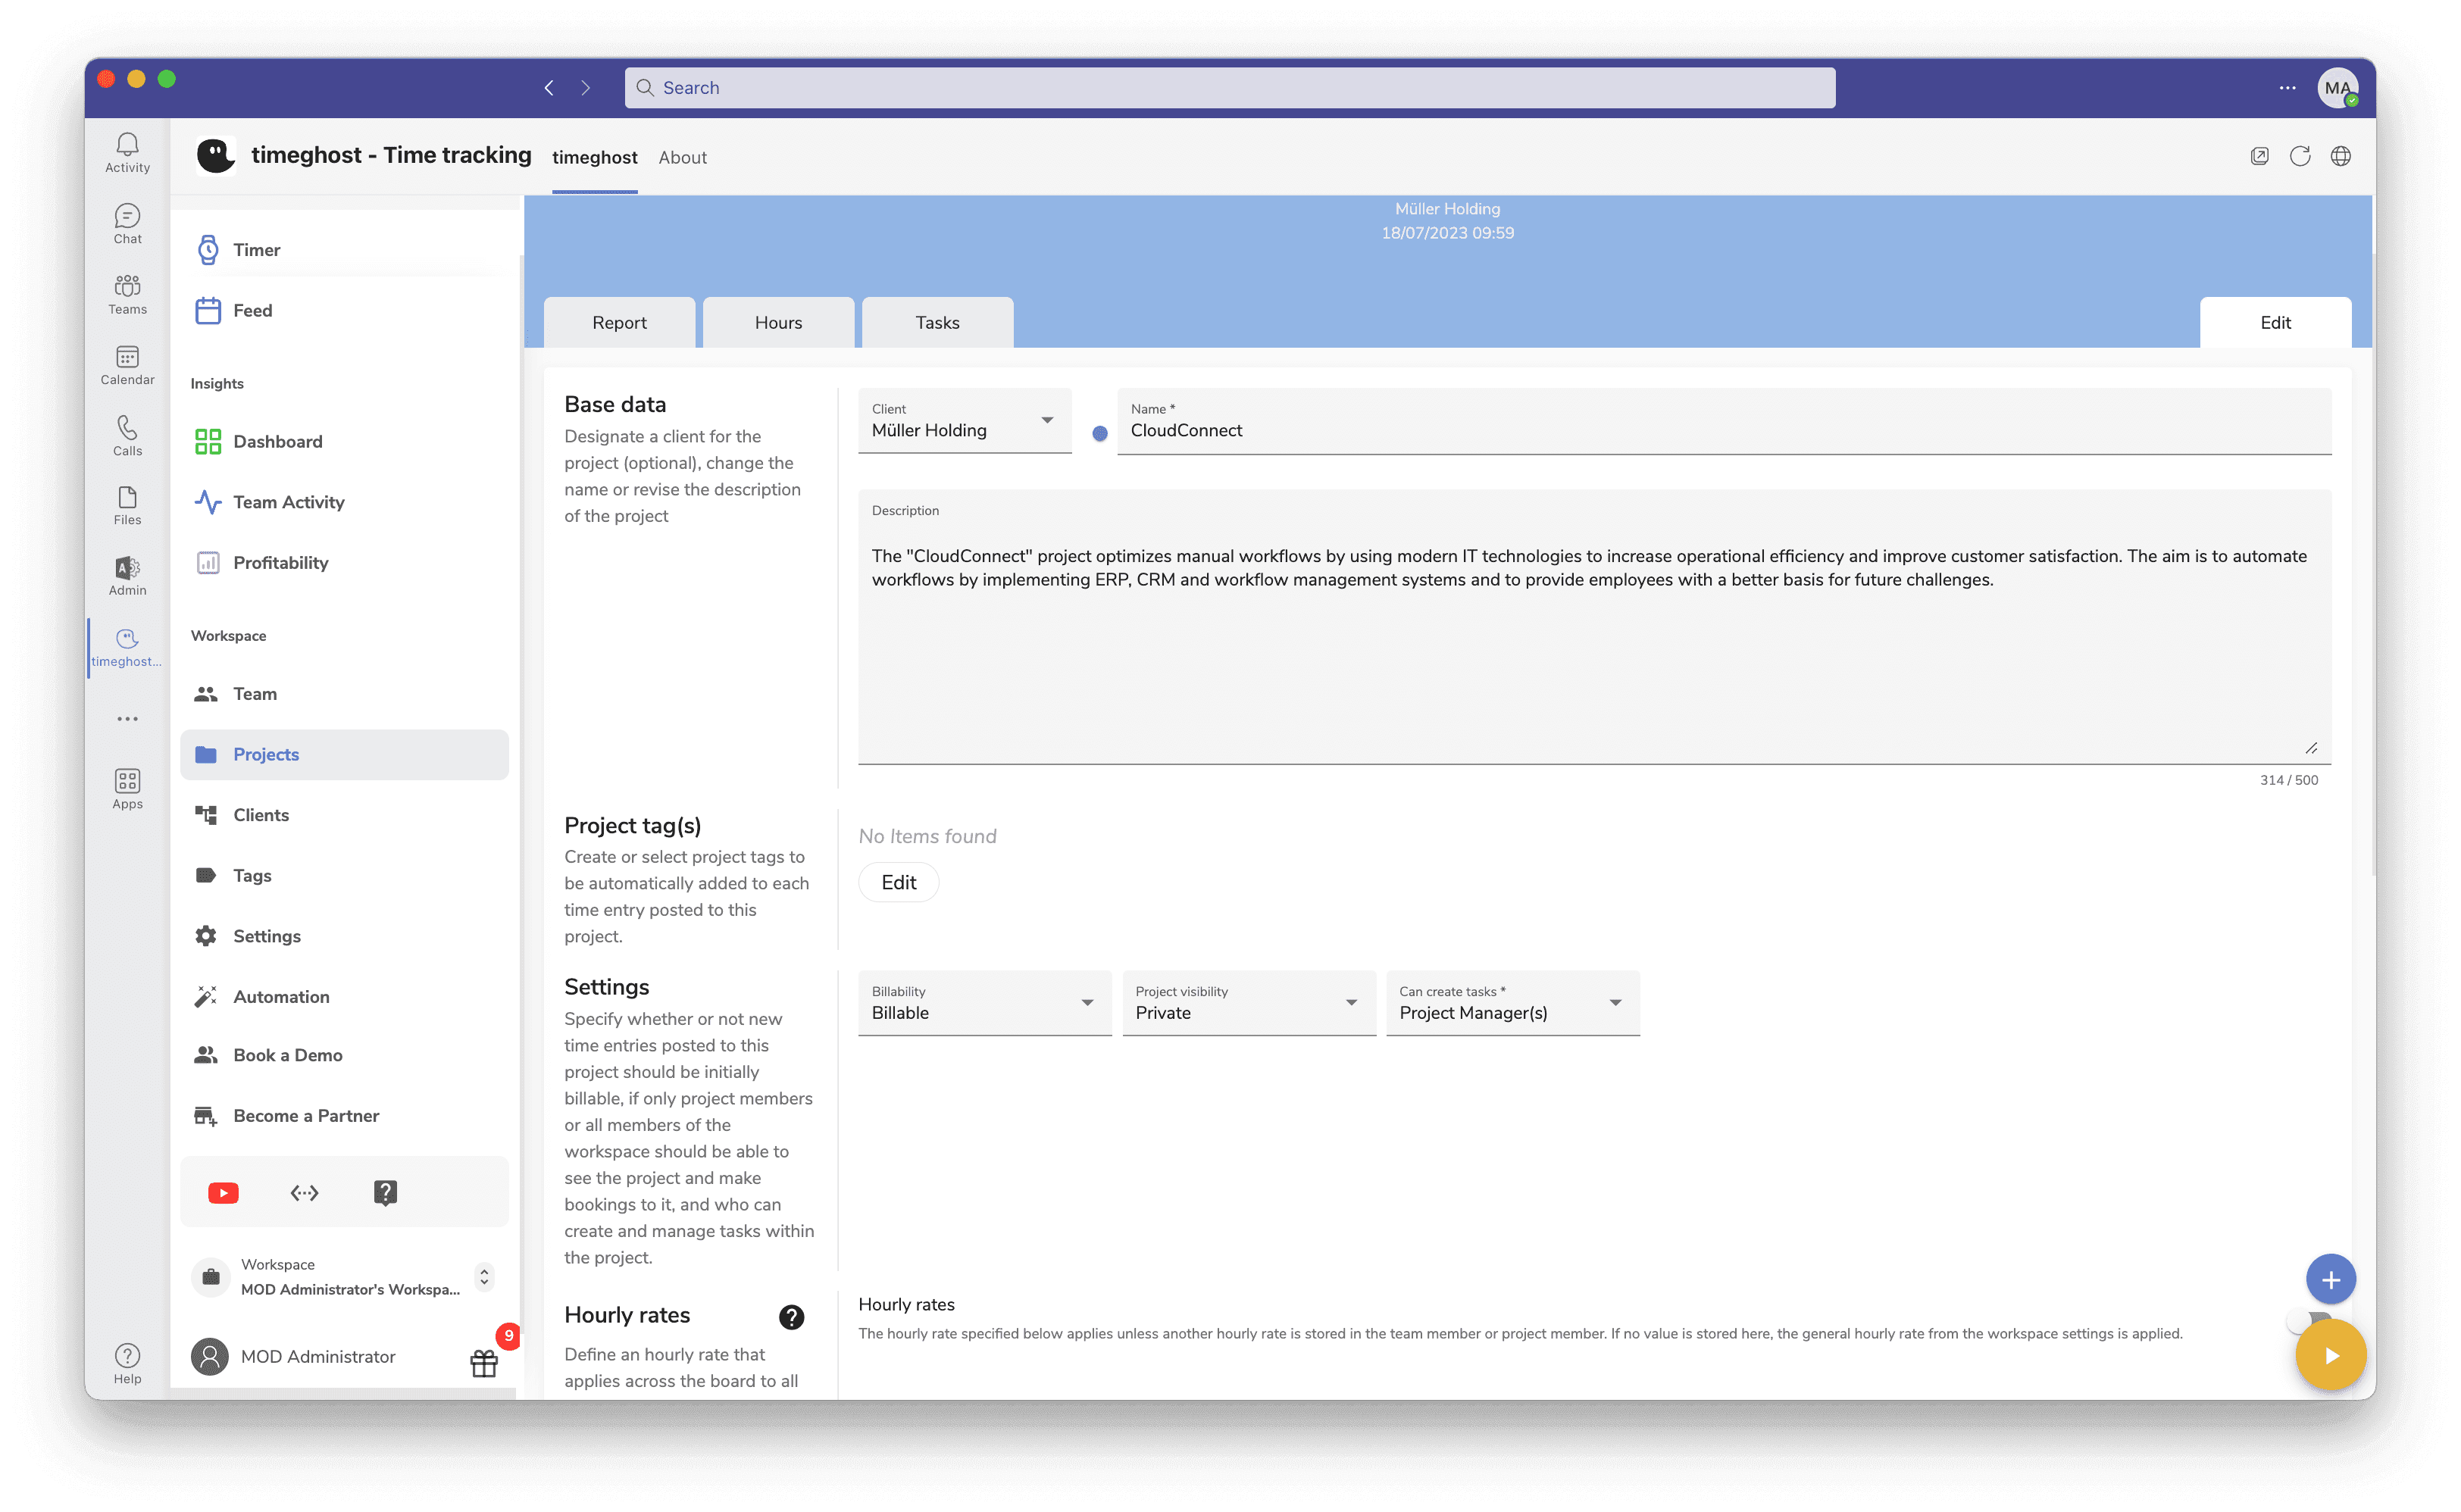
Task: Click Book a Demo link
Action: (x=345, y=1055)
